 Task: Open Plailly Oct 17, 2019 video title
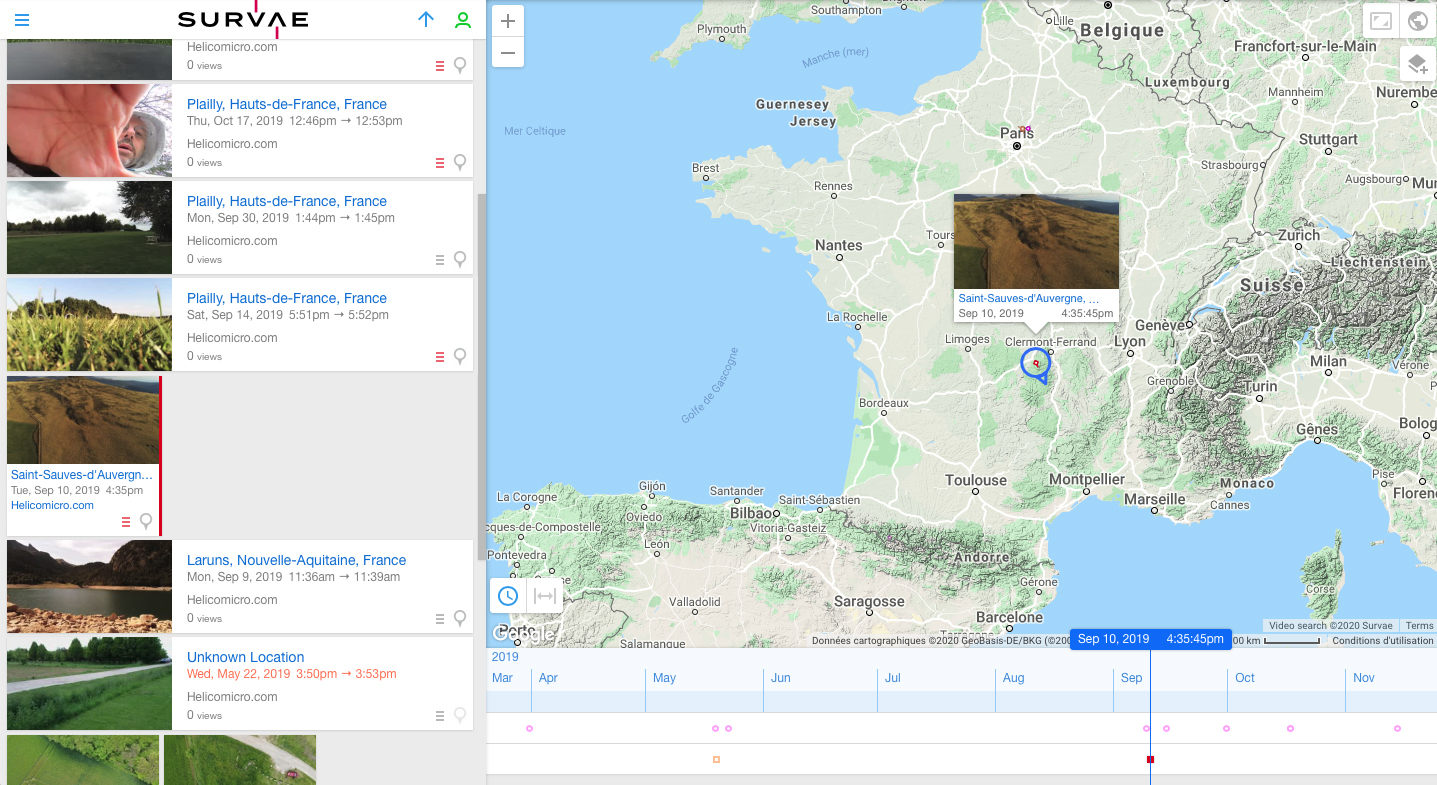(287, 104)
